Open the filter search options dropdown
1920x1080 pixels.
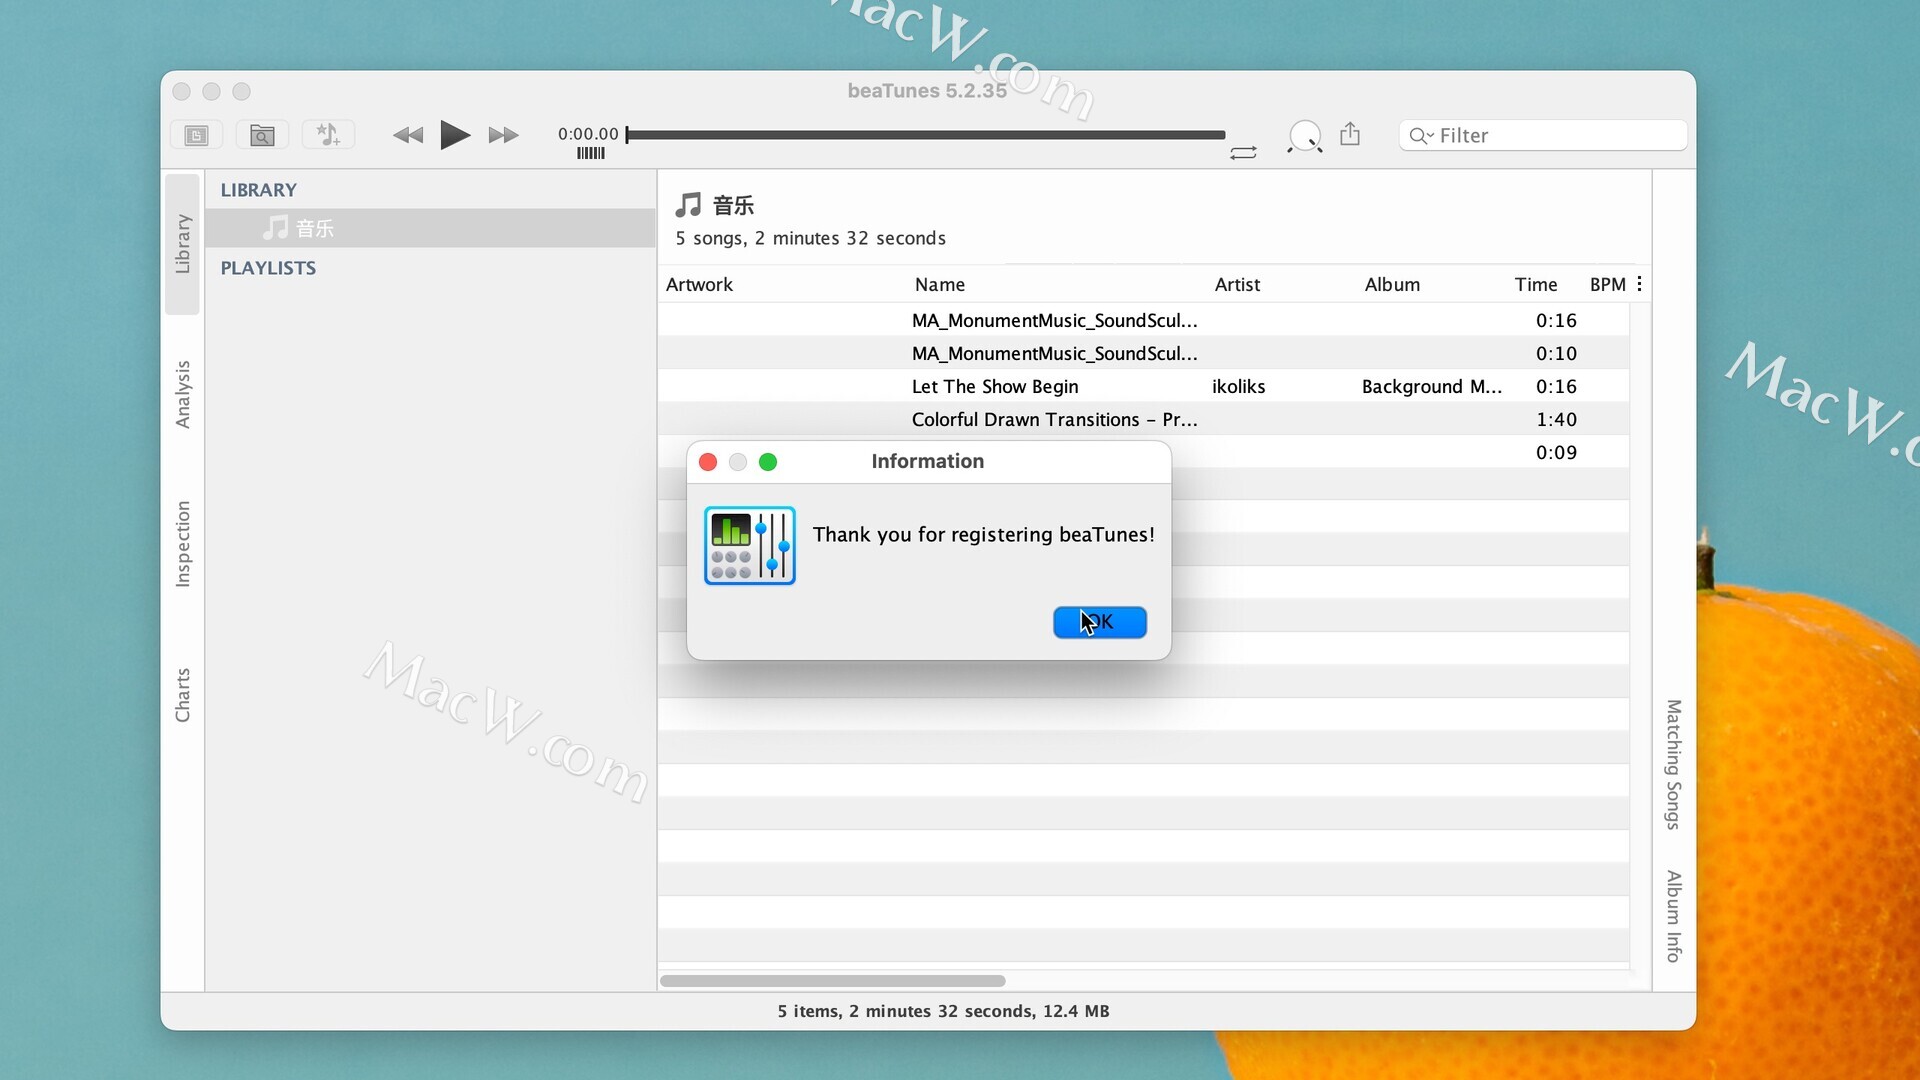tap(1421, 136)
